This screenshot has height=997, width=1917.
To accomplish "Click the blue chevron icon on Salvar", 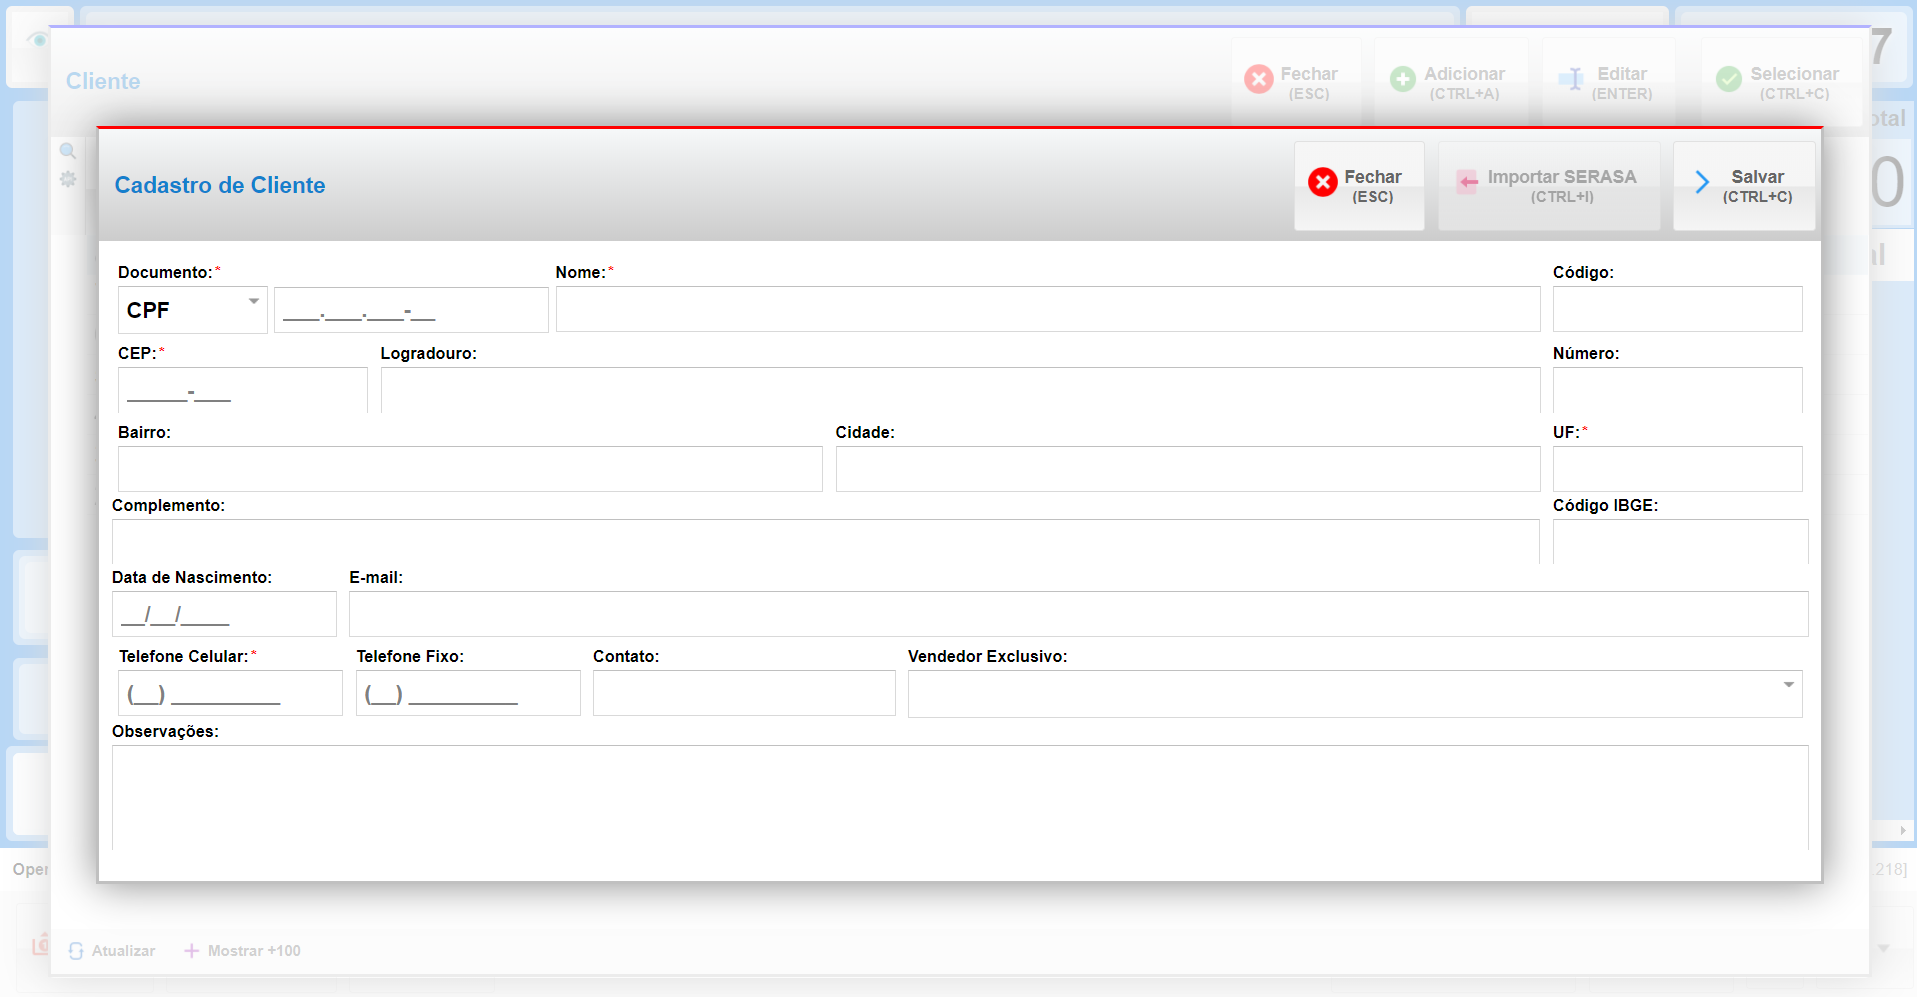I will pos(1702,182).
